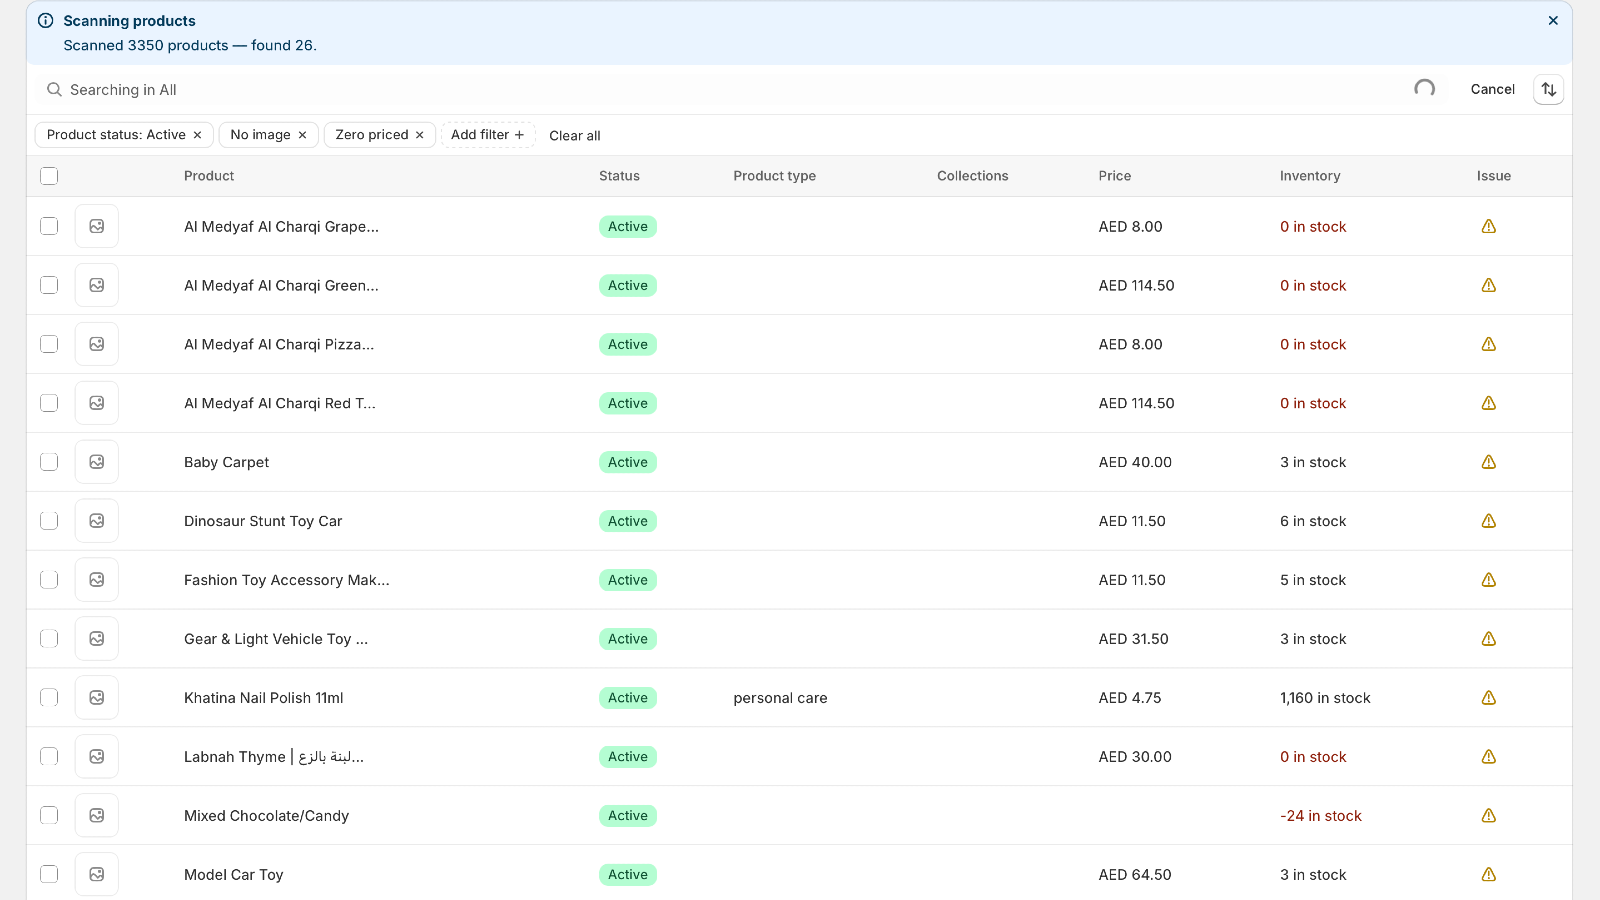The height and width of the screenshot is (900, 1600).
Task: Click the warning icon on Al Medyaf Grape row
Action: [x=1488, y=226]
